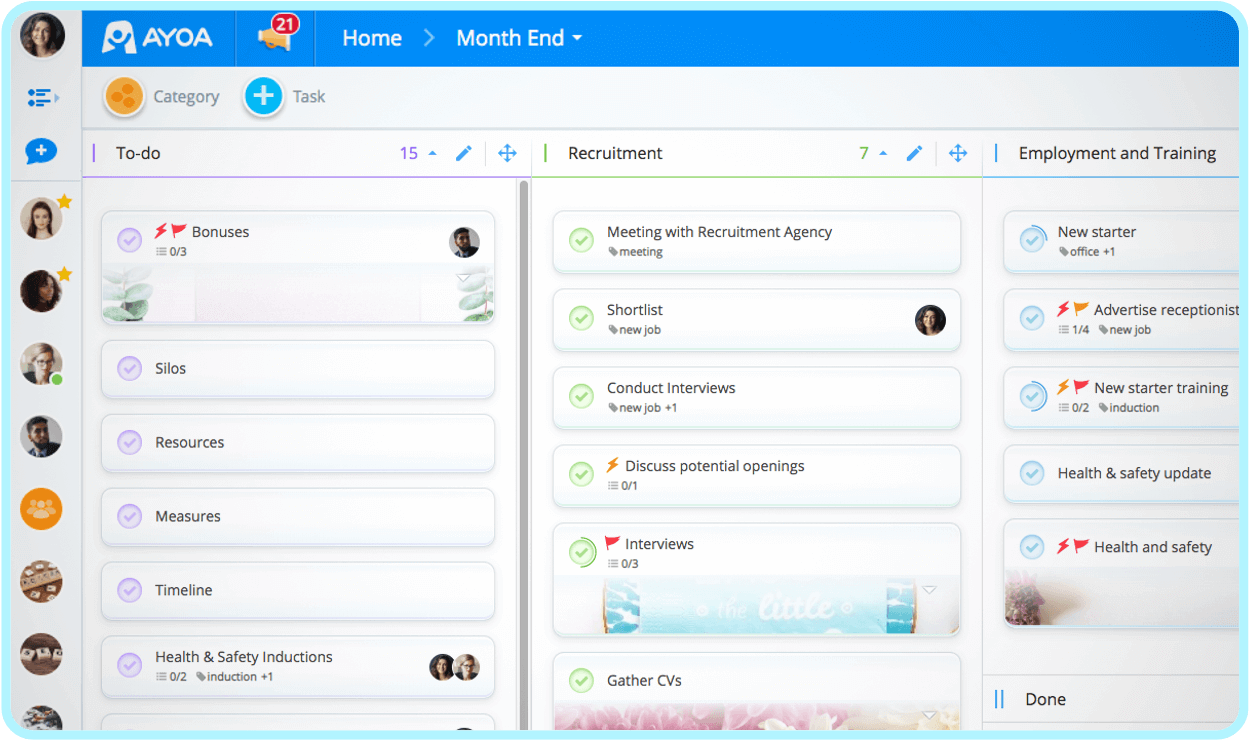Viewport: 1250px width, 740px height.
Task: Click the red flag on Bonuses task
Action: click(179, 231)
